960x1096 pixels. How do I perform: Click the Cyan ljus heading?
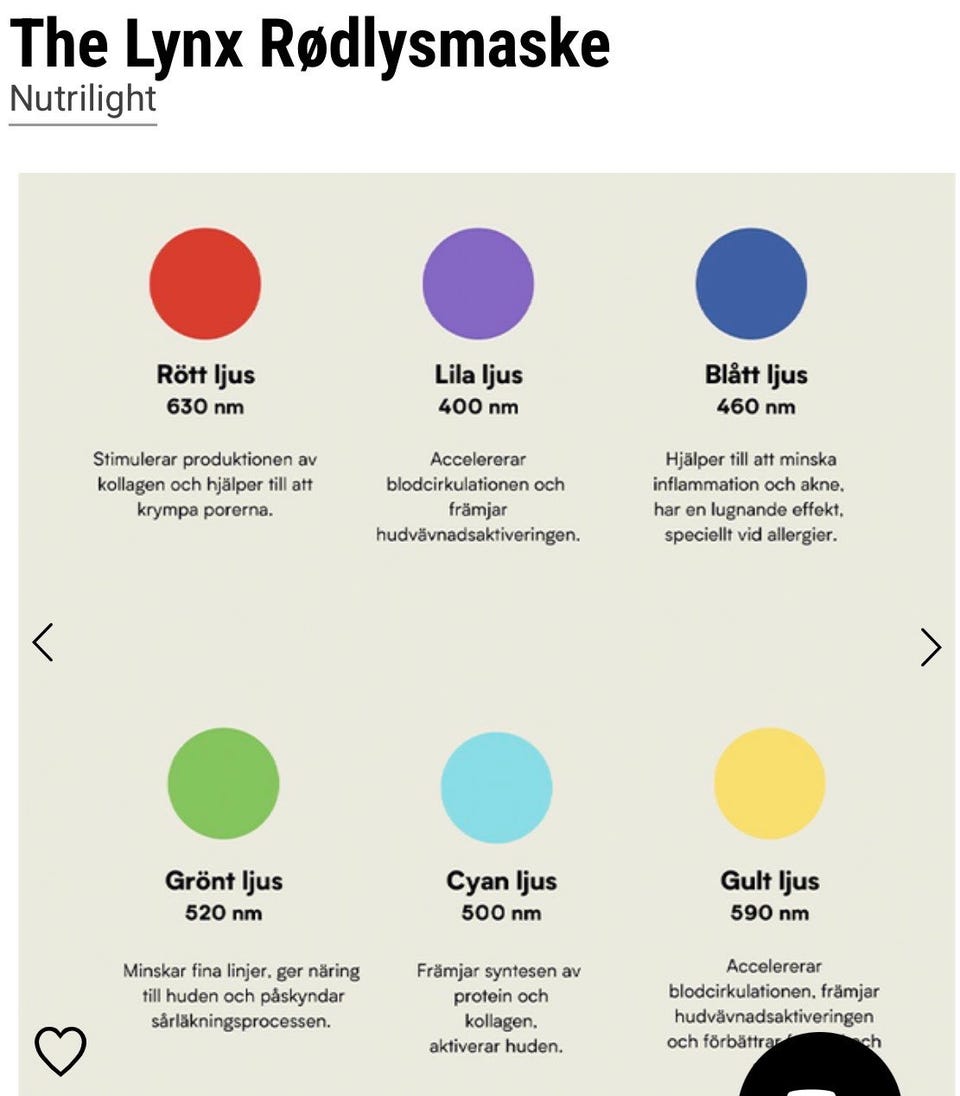pyautogui.click(x=501, y=881)
